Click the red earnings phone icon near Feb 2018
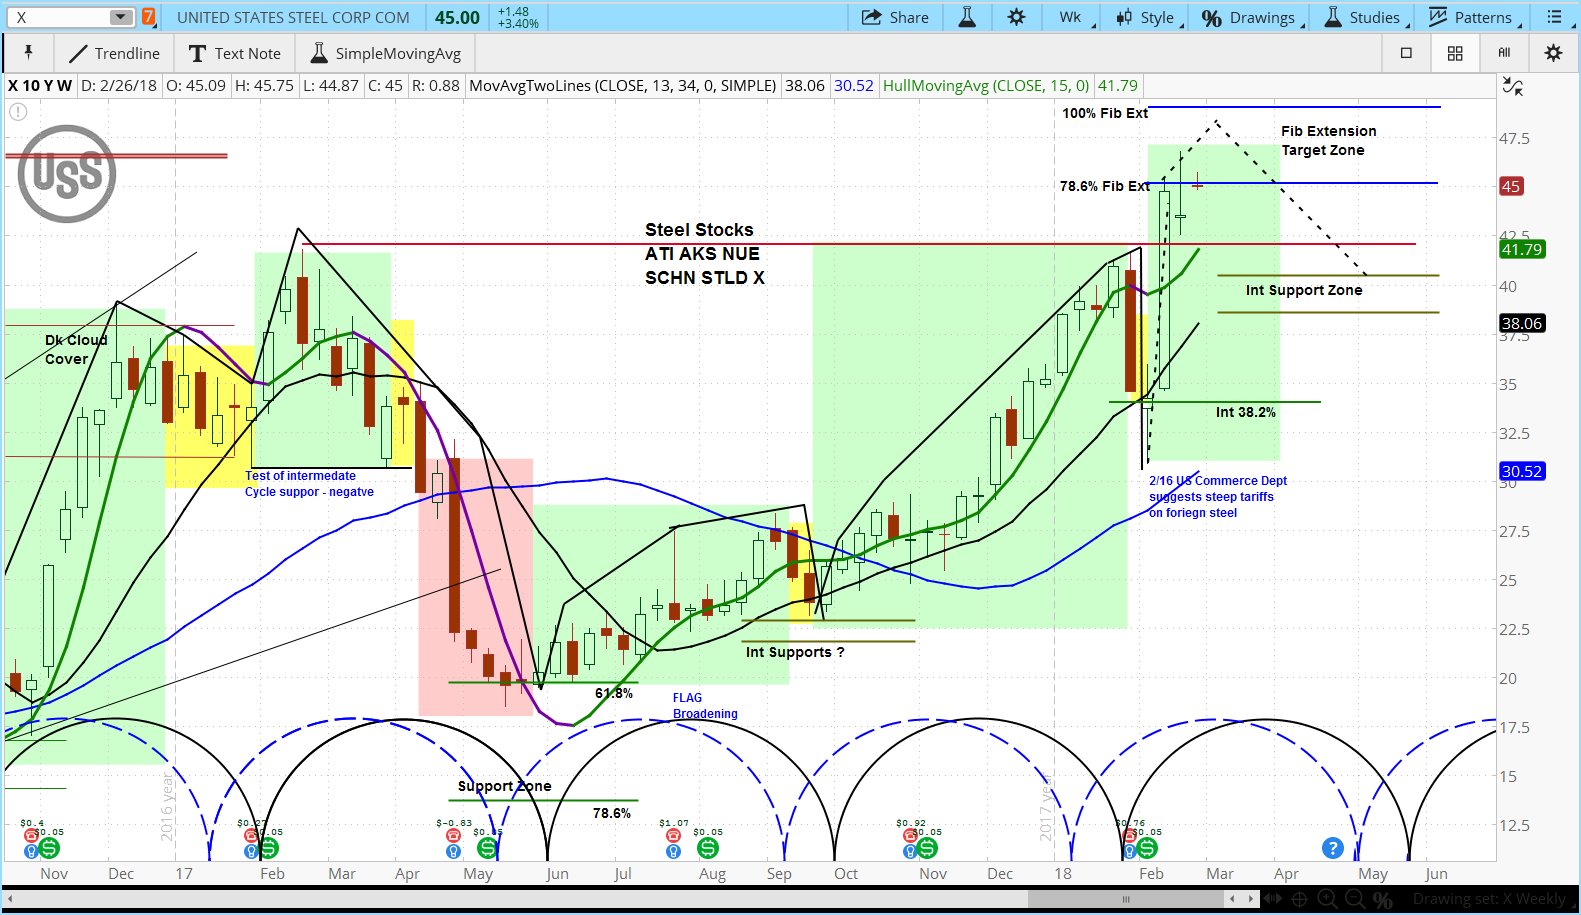Screen dimensions: 1581x915 [x=1128, y=835]
